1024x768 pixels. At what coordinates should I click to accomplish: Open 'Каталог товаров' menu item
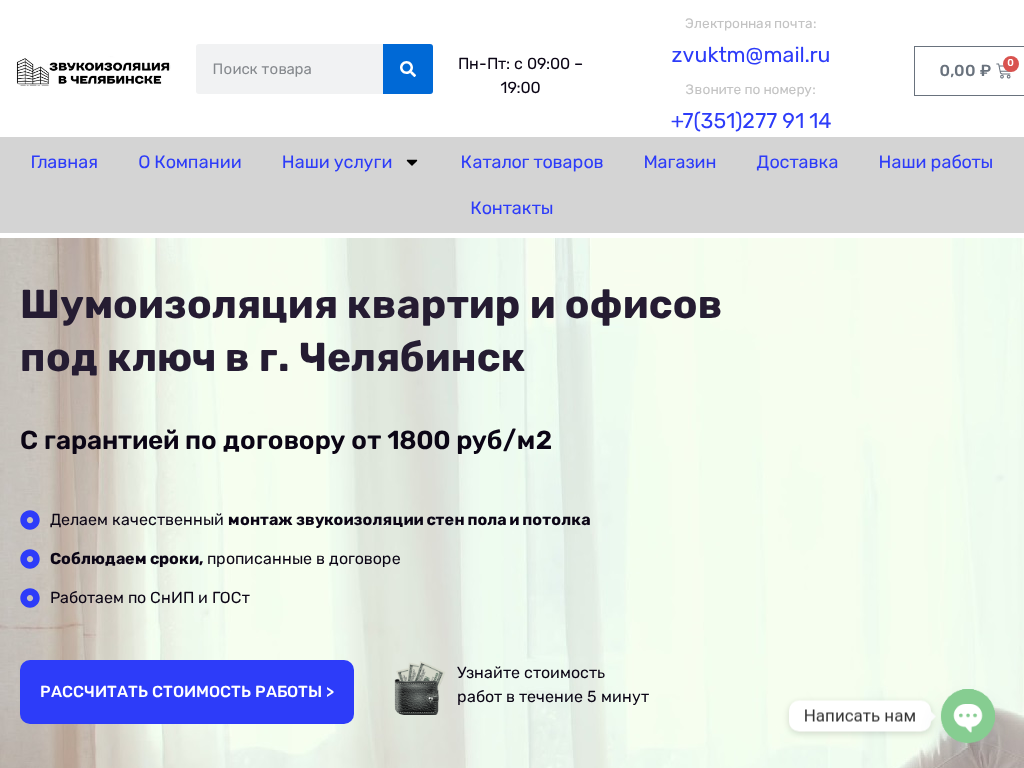click(x=532, y=162)
